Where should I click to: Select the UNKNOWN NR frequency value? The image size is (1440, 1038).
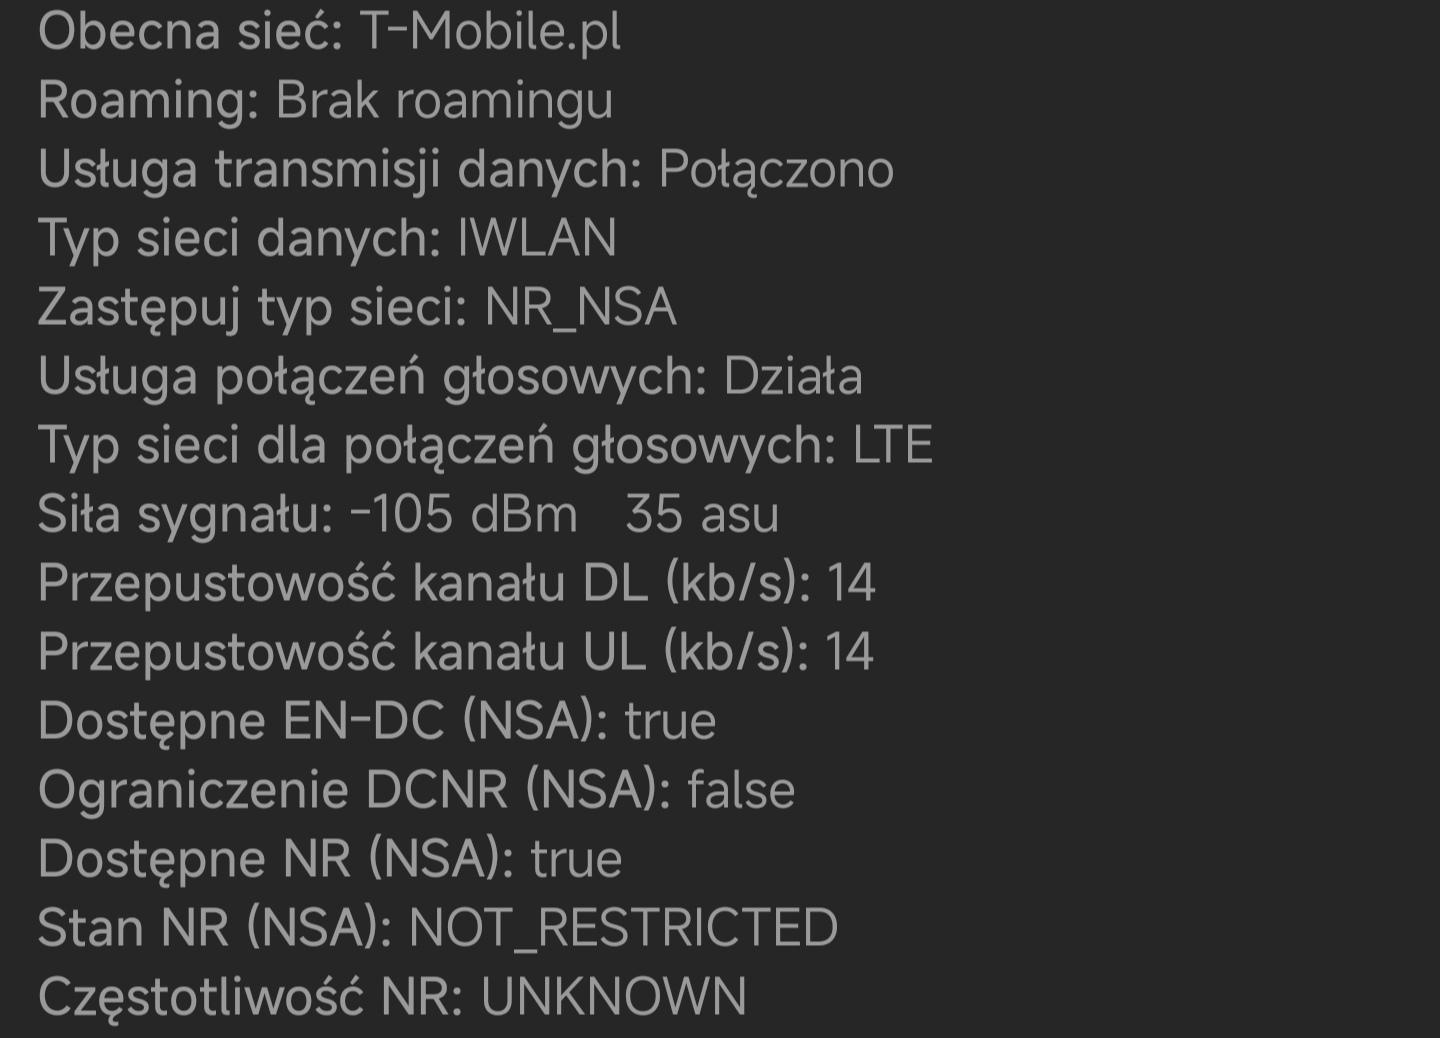[613, 998]
